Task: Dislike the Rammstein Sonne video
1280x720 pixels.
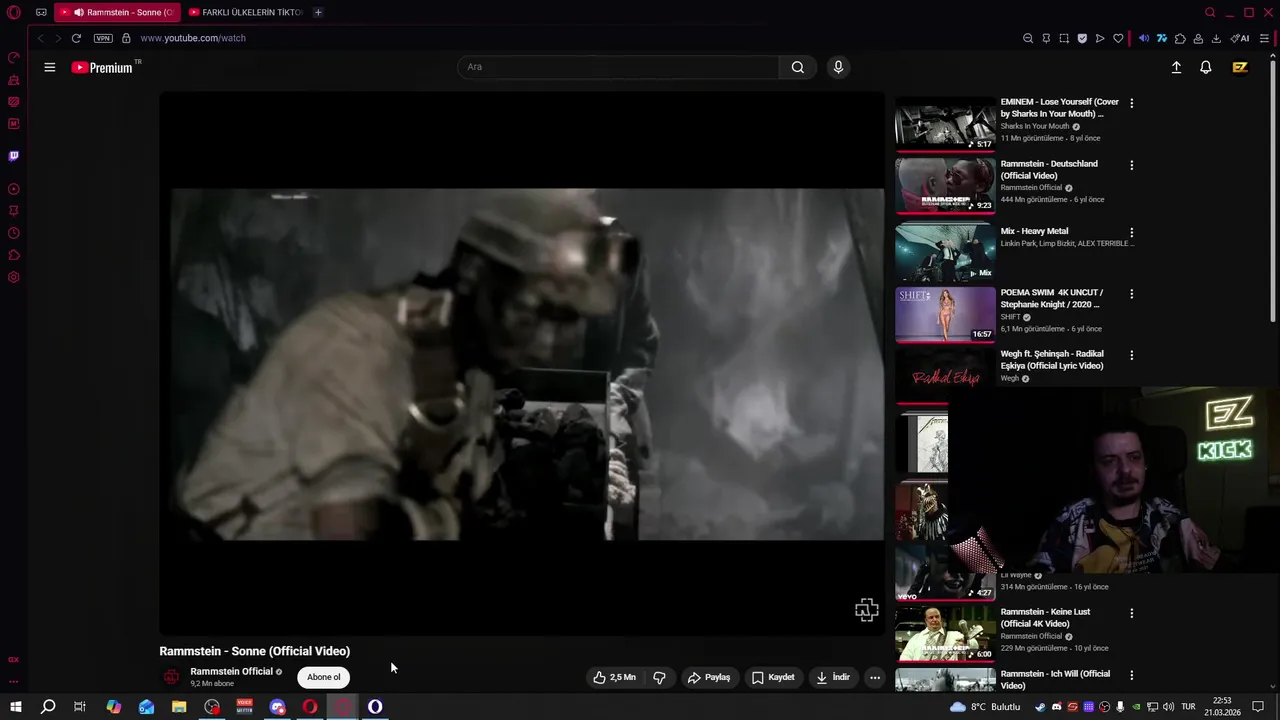Action: coord(659,677)
